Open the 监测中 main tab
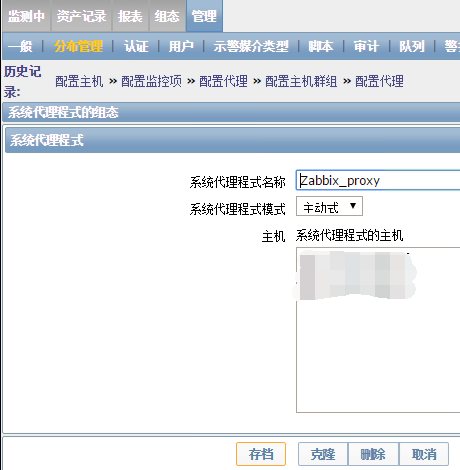460x470 pixels. [x=26, y=16]
